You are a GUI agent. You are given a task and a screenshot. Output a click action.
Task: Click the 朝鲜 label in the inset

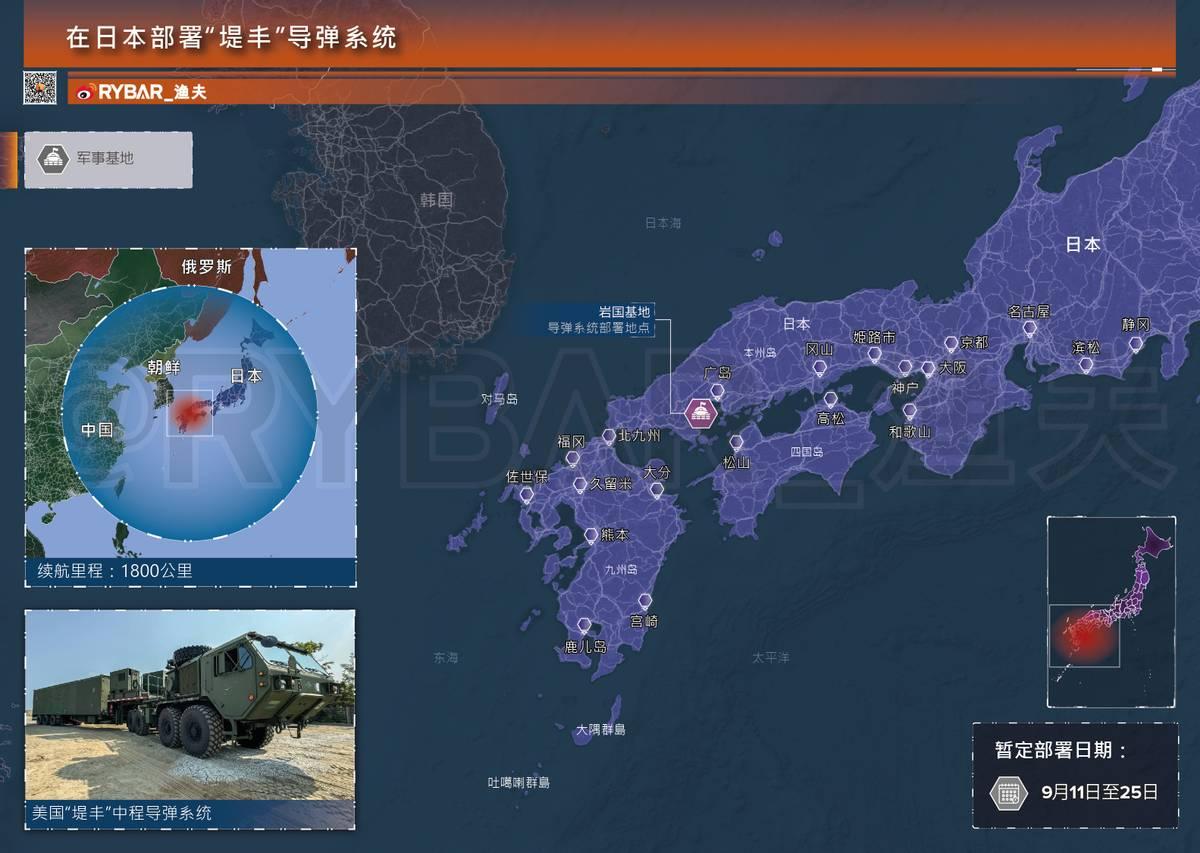(x=163, y=367)
